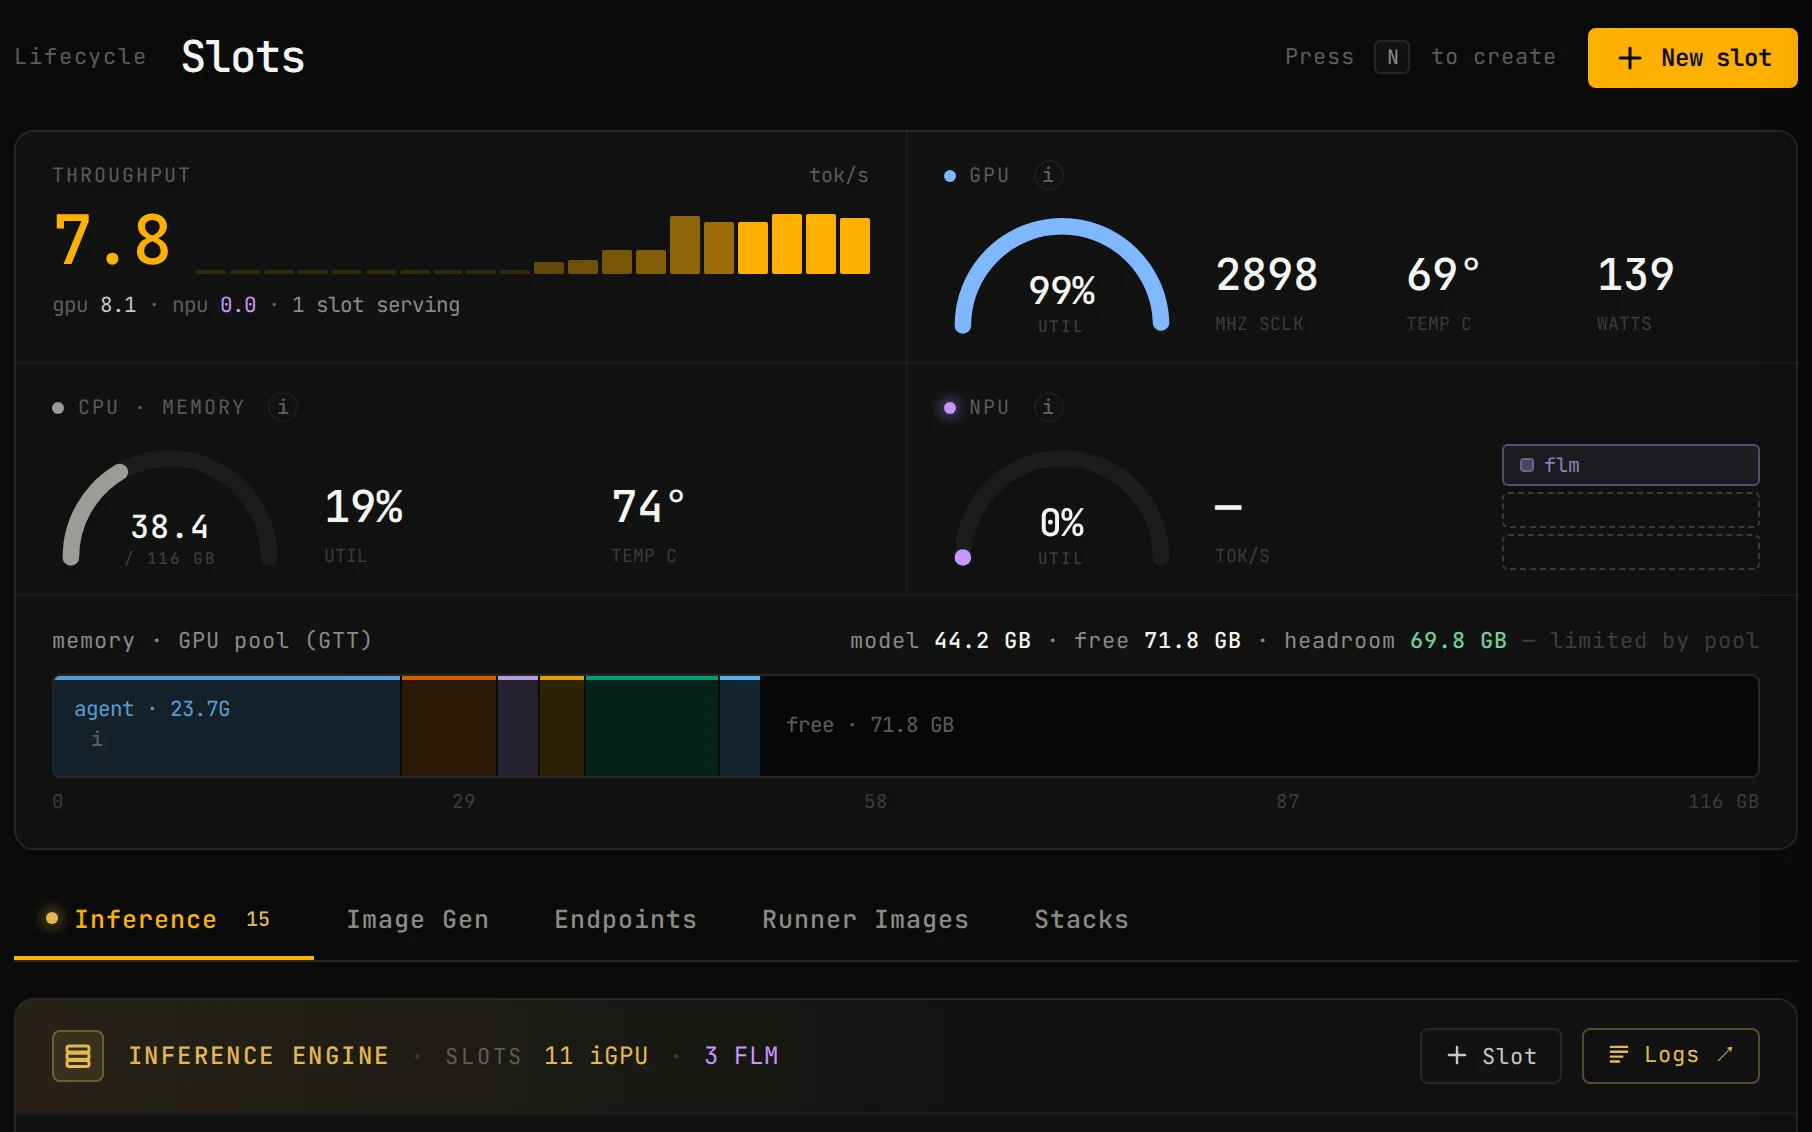Click the '3 FLM' slots count
1812x1132 pixels.
[741, 1056]
